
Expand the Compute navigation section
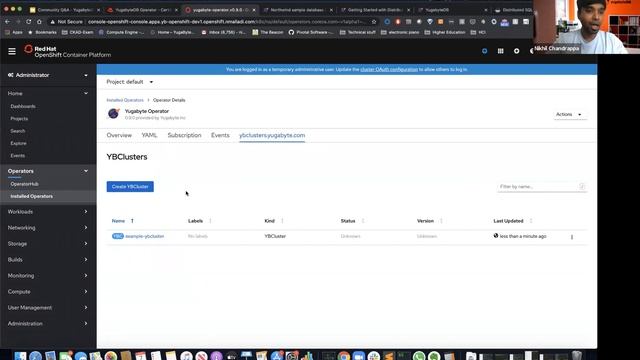coord(48,292)
